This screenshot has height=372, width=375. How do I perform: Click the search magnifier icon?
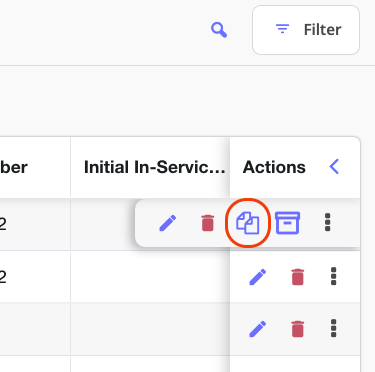[x=219, y=30]
